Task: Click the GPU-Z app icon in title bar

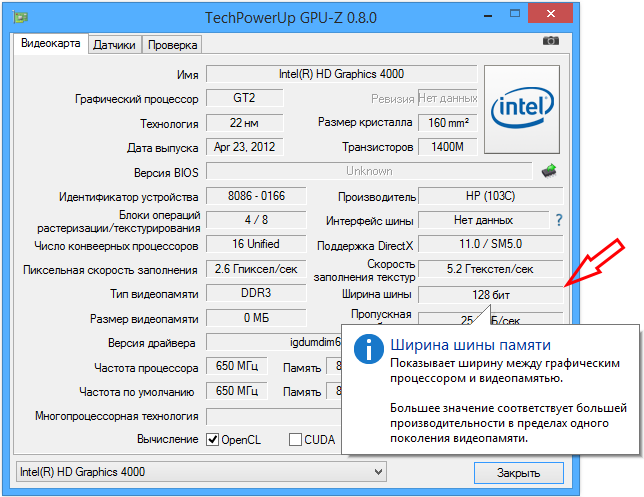Action: 20,17
